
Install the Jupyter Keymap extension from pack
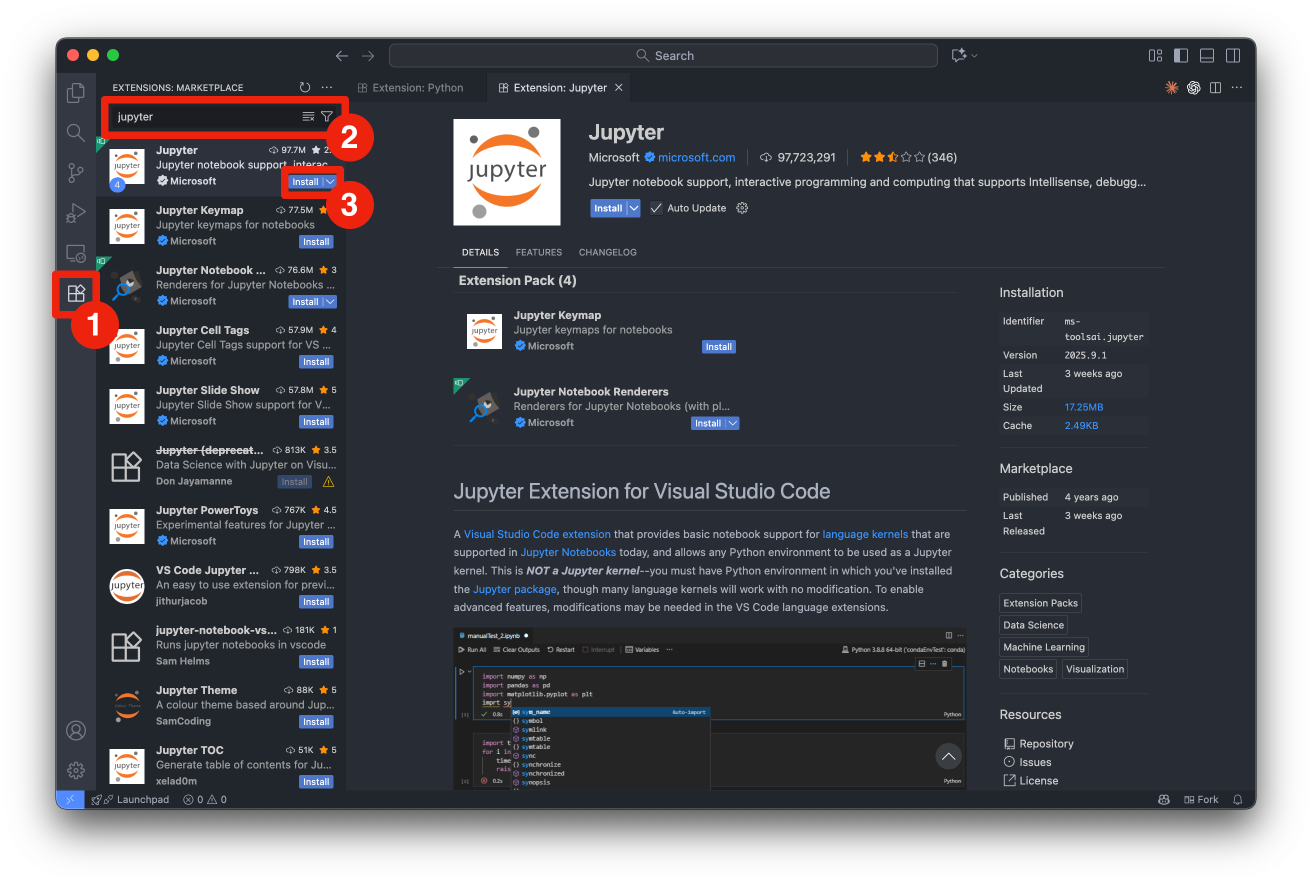click(718, 347)
